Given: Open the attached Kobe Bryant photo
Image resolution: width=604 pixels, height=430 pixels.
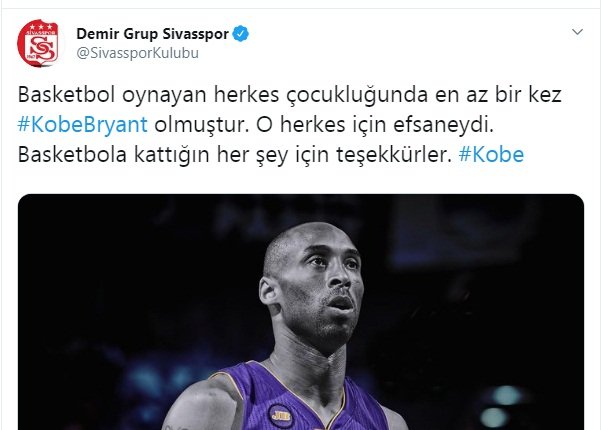Looking at the screenshot, I should point(301,312).
